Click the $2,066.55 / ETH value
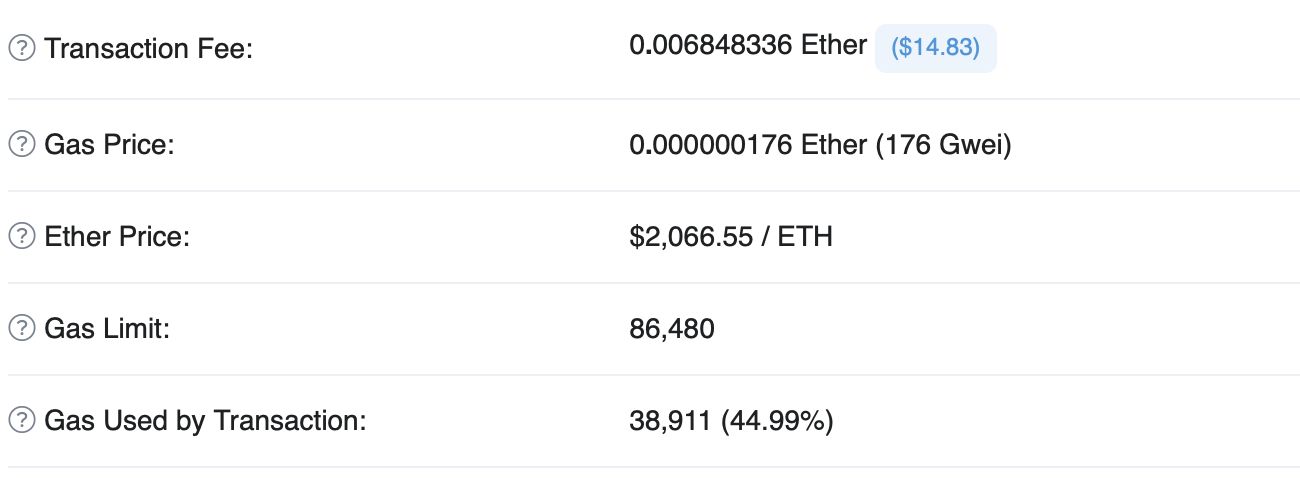The height and width of the screenshot is (478, 1300). (731, 237)
